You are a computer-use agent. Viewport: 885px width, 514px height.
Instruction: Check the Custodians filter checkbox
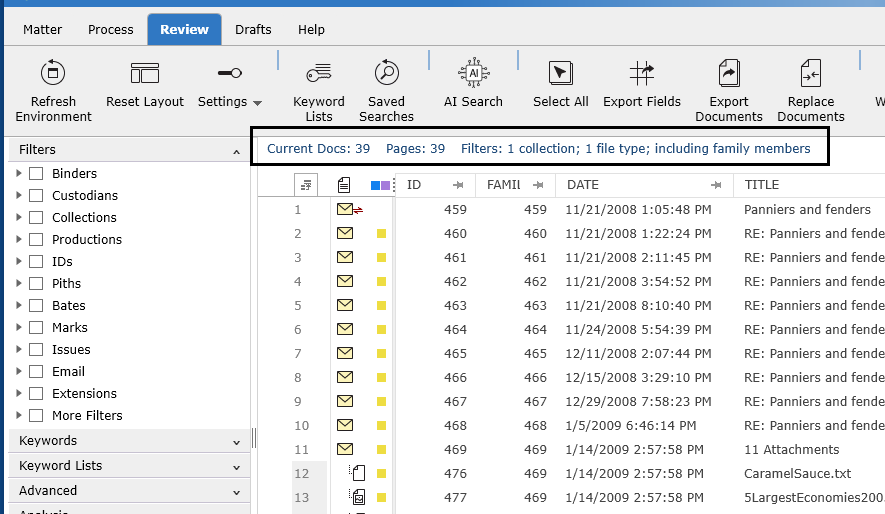[36, 195]
